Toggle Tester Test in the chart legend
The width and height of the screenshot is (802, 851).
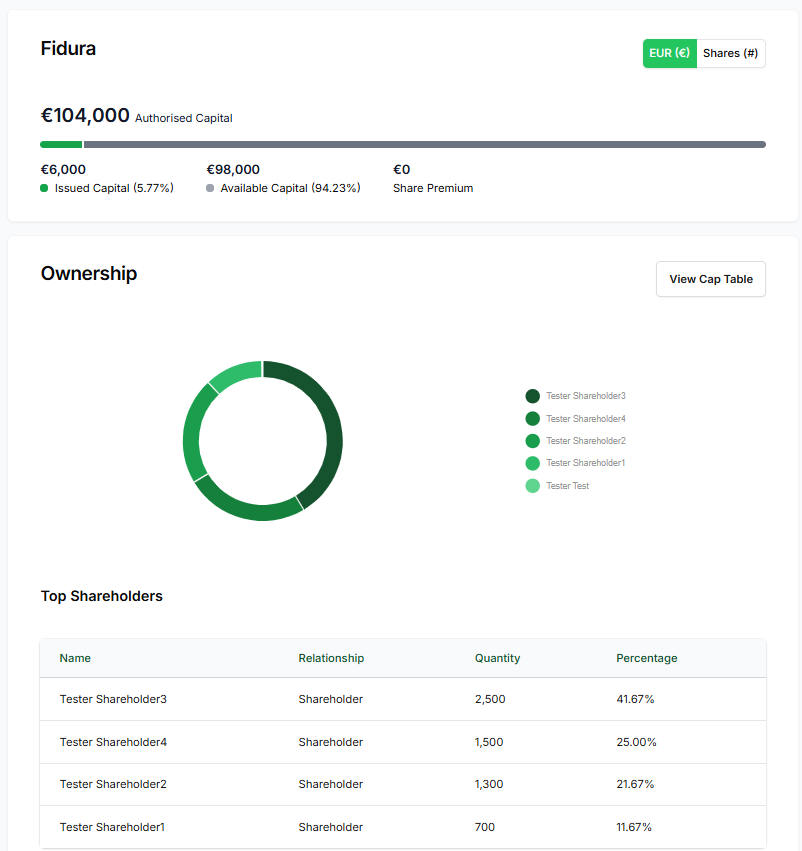click(570, 485)
